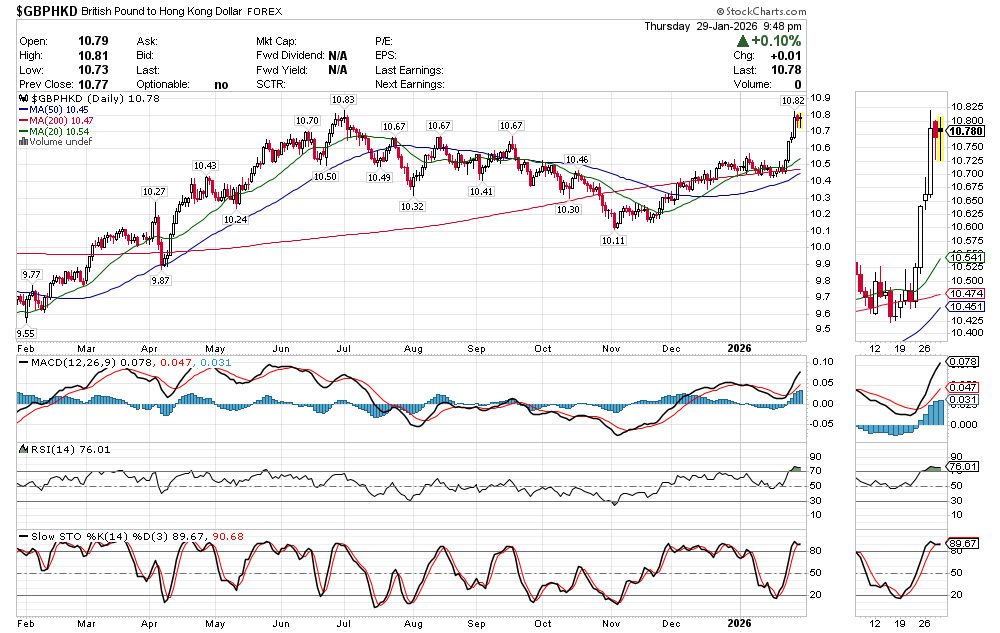Click the 9.55 February low label
The height and width of the screenshot is (633, 1000).
coord(27,331)
